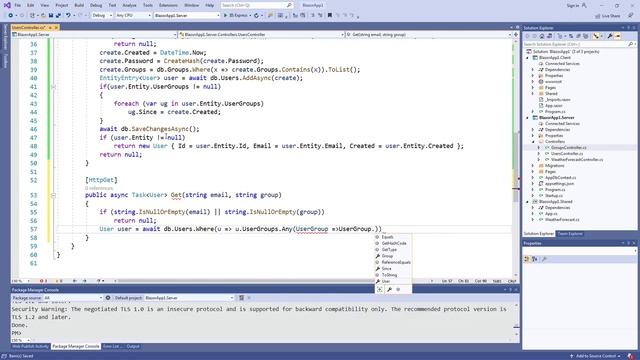Expand Dependencies under BlazorApp1.Client
Screen dimensions: 640x360
click(x=533, y=70)
